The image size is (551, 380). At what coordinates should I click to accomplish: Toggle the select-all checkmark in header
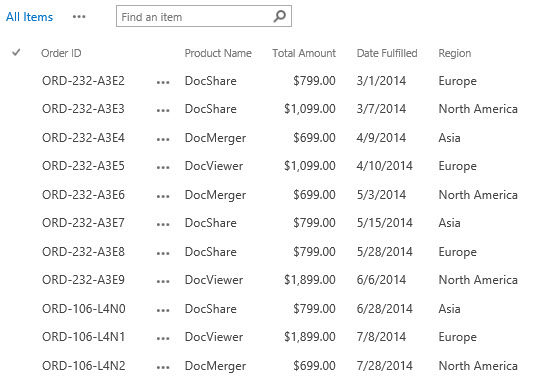(x=16, y=53)
